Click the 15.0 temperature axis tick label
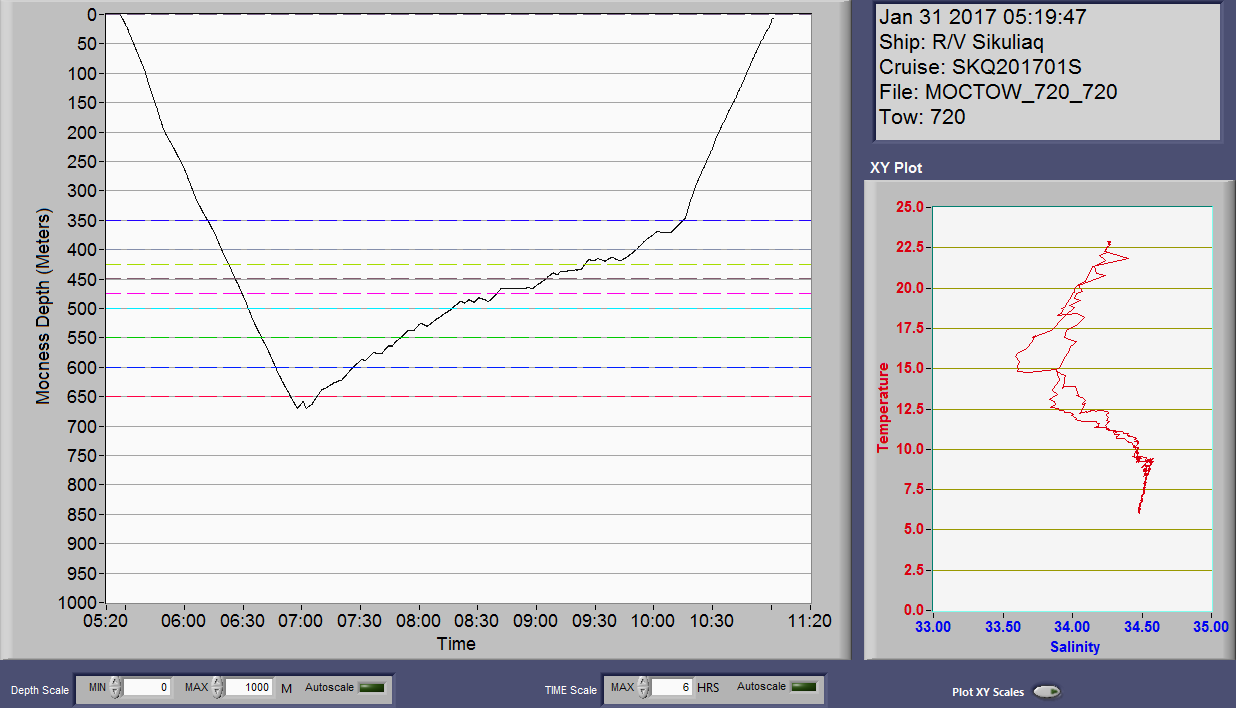 (x=912, y=368)
